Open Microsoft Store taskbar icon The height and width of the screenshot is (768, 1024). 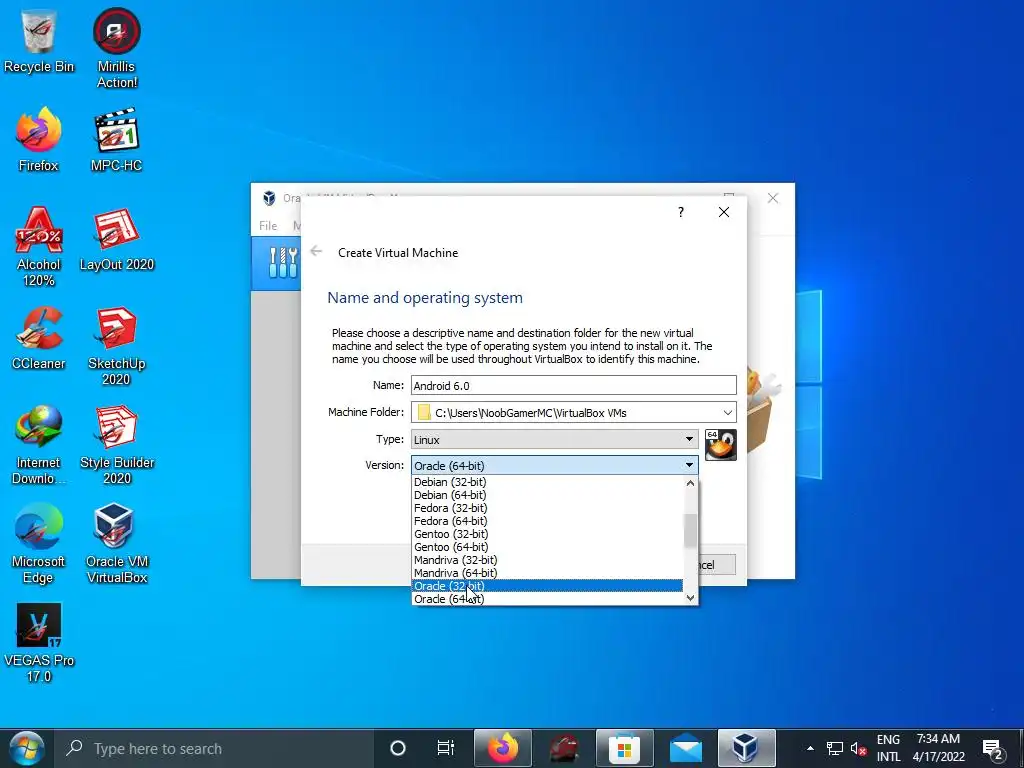coord(624,748)
